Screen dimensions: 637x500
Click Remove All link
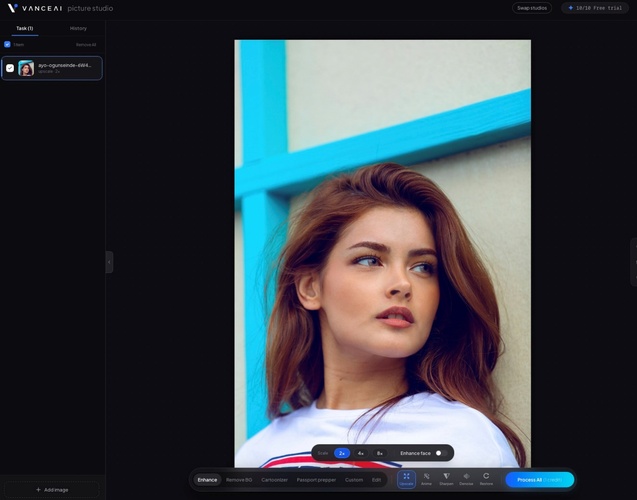pyautogui.click(x=86, y=45)
